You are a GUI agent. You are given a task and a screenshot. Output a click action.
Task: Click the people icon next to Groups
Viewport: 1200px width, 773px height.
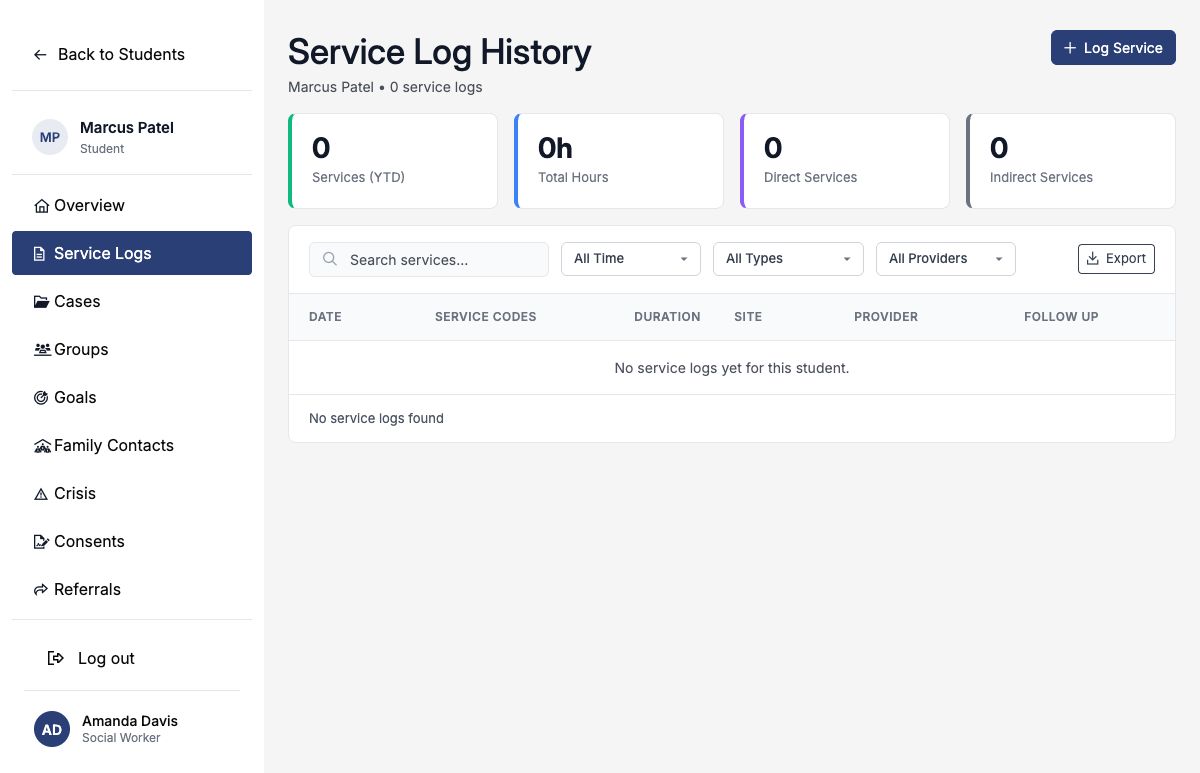pyautogui.click(x=42, y=350)
